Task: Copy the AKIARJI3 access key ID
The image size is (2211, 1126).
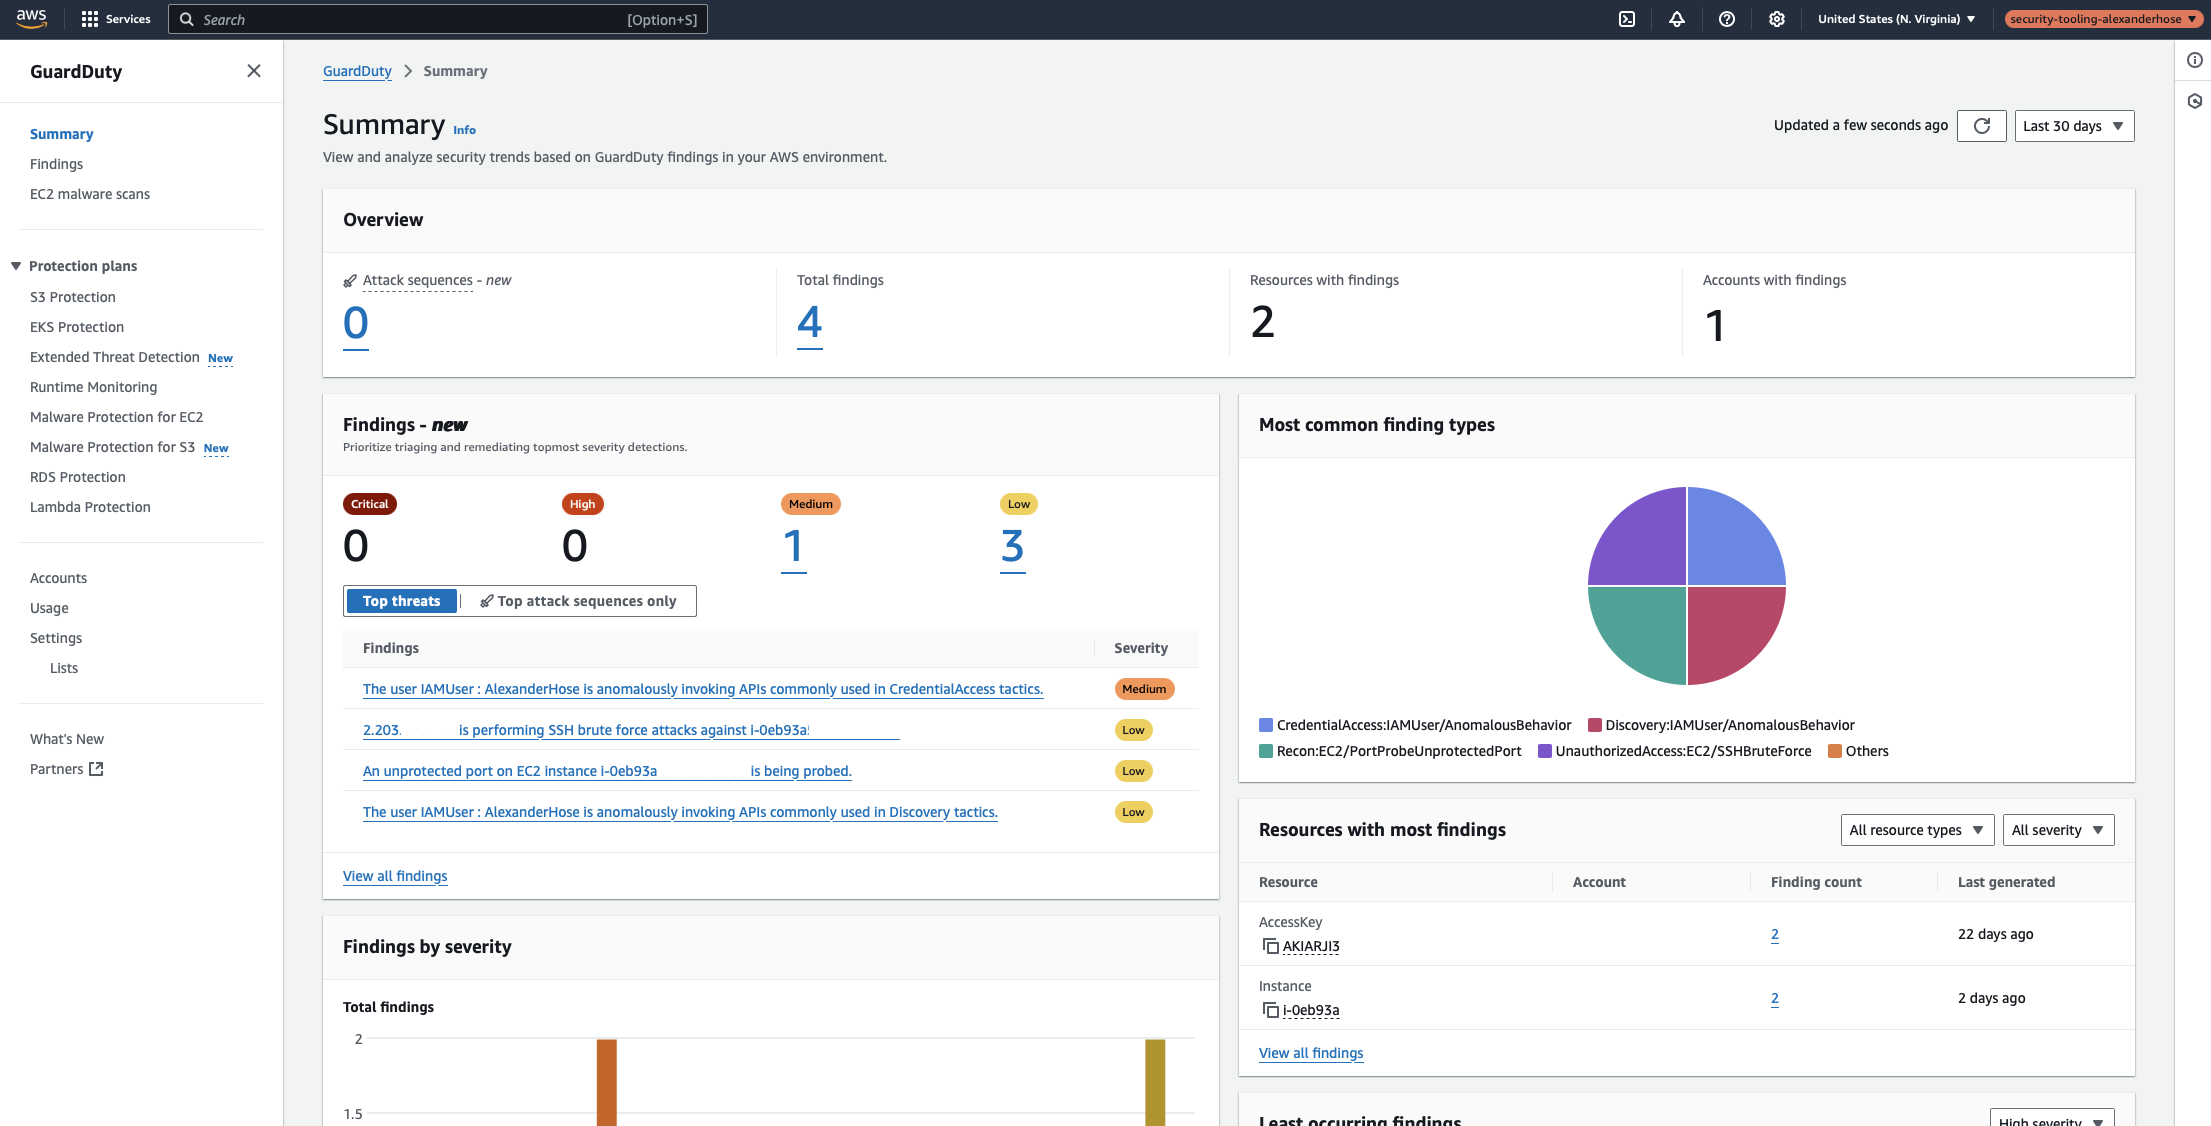Action: 1270,946
